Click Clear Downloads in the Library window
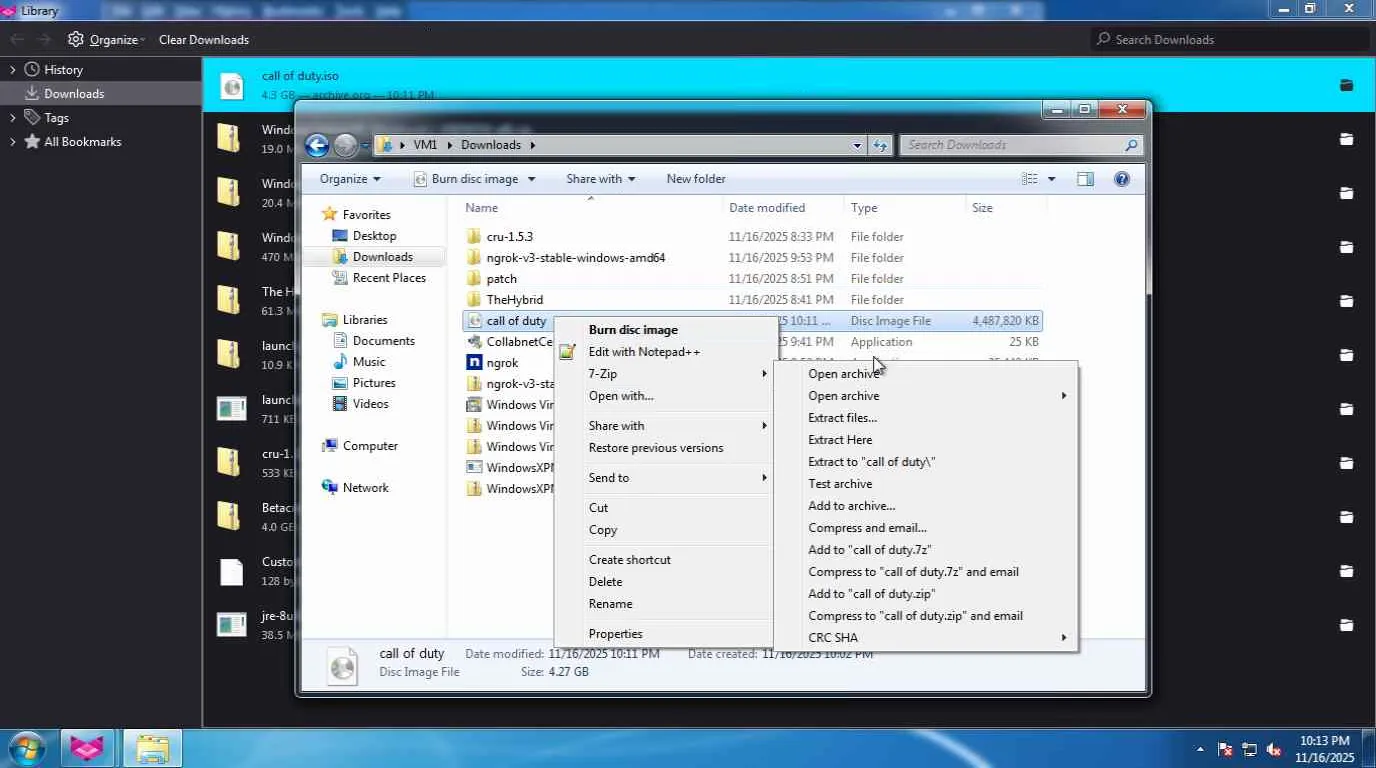The image size is (1376, 768). point(204,39)
